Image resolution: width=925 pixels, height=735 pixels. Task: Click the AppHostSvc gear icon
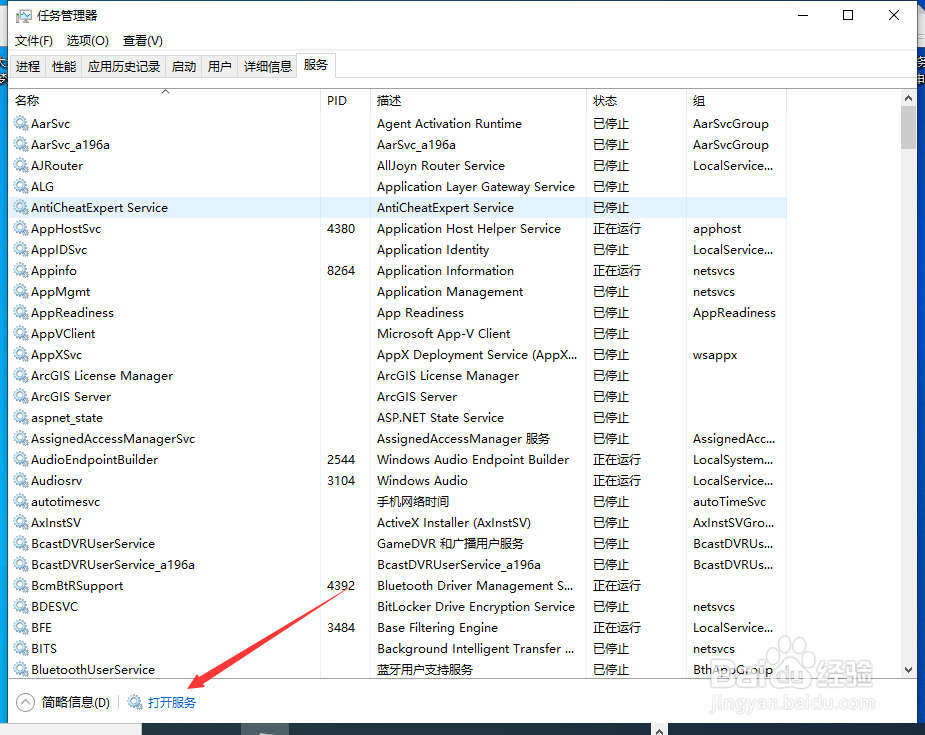click(x=21, y=228)
